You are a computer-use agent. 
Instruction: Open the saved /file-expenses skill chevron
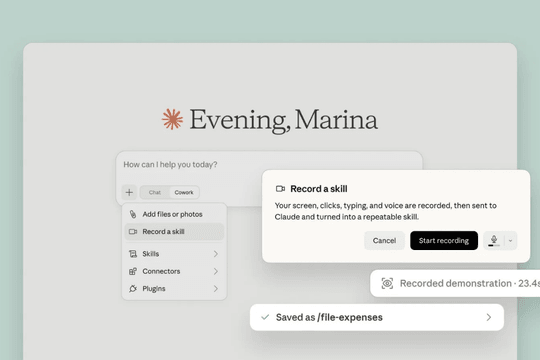tap(488, 317)
